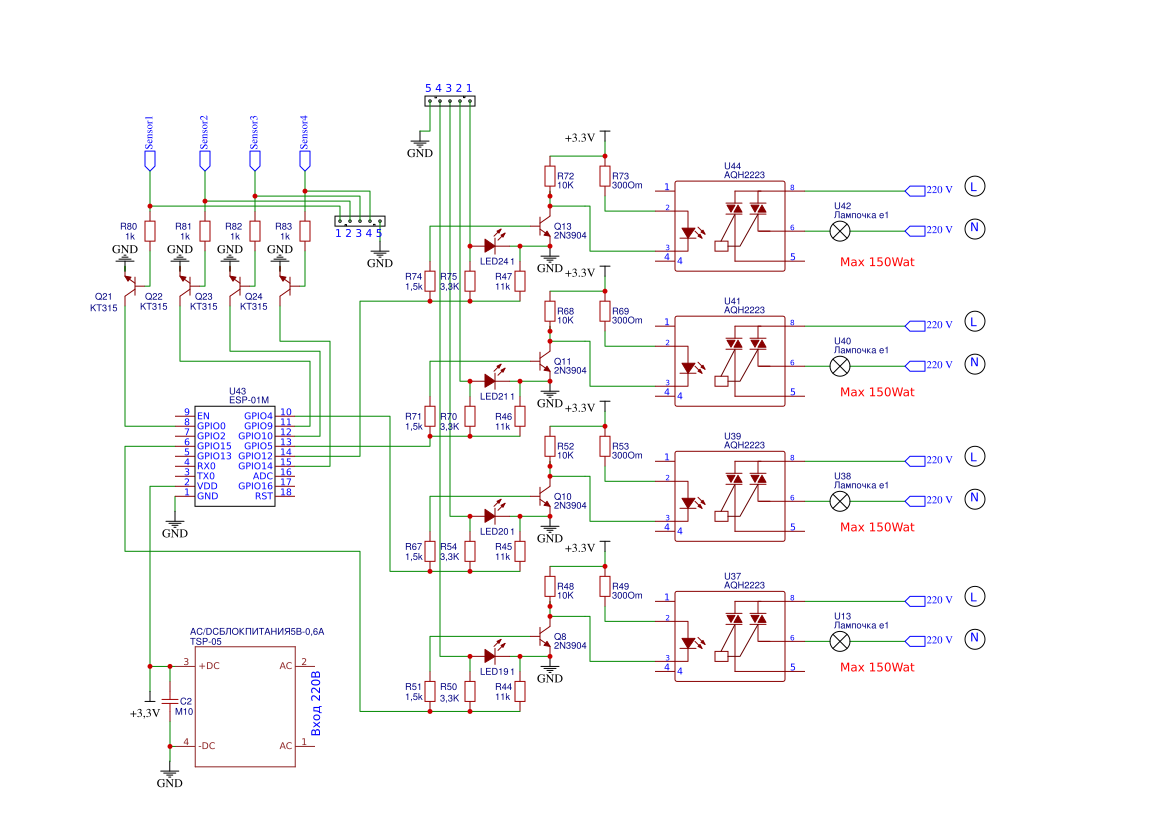1169x828 pixels.
Task: Click the Q10 2N3904 transistor symbol
Action: (544, 496)
